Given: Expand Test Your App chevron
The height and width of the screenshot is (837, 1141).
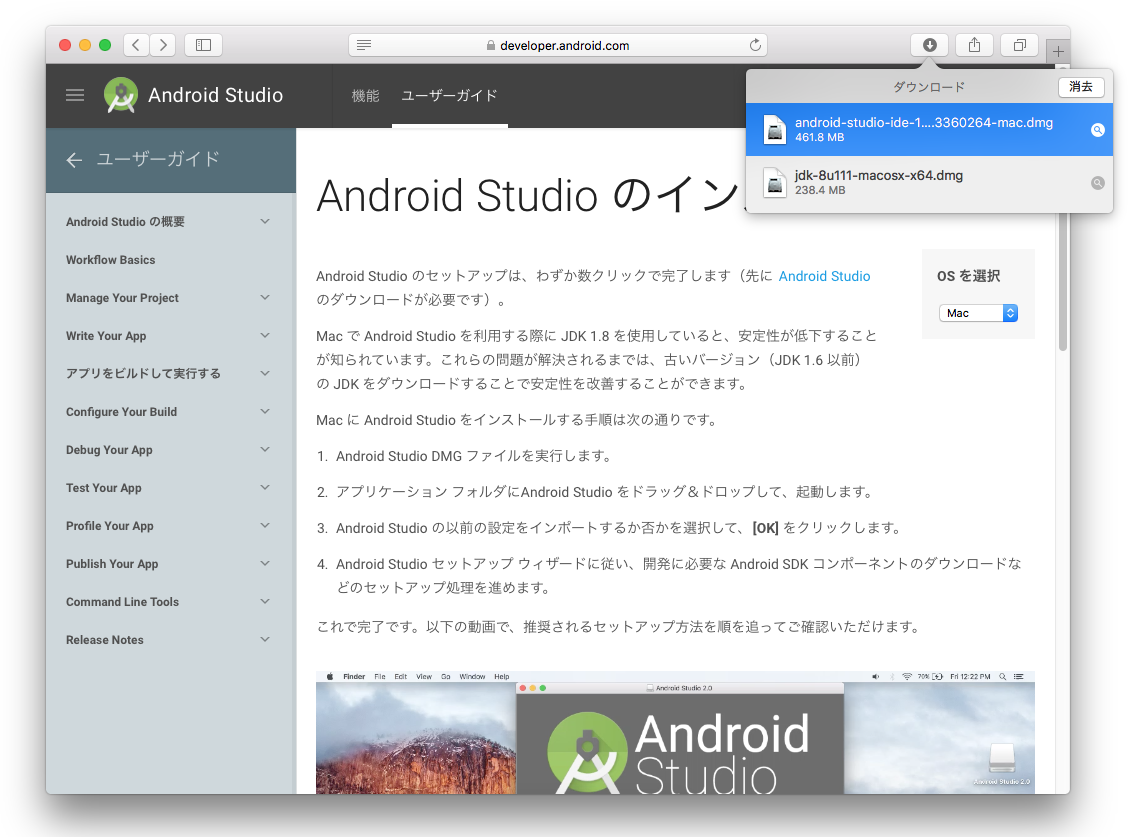Looking at the screenshot, I should pyautogui.click(x=265, y=488).
